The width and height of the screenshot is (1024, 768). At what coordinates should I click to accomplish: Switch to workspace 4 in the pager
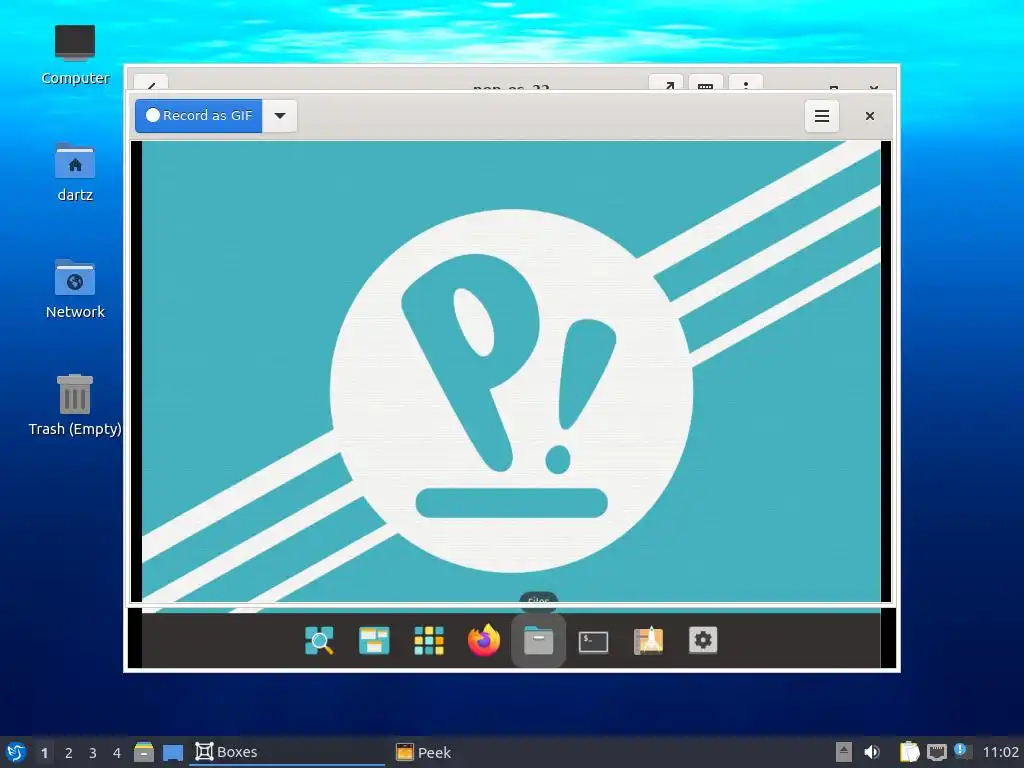[117, 753]
